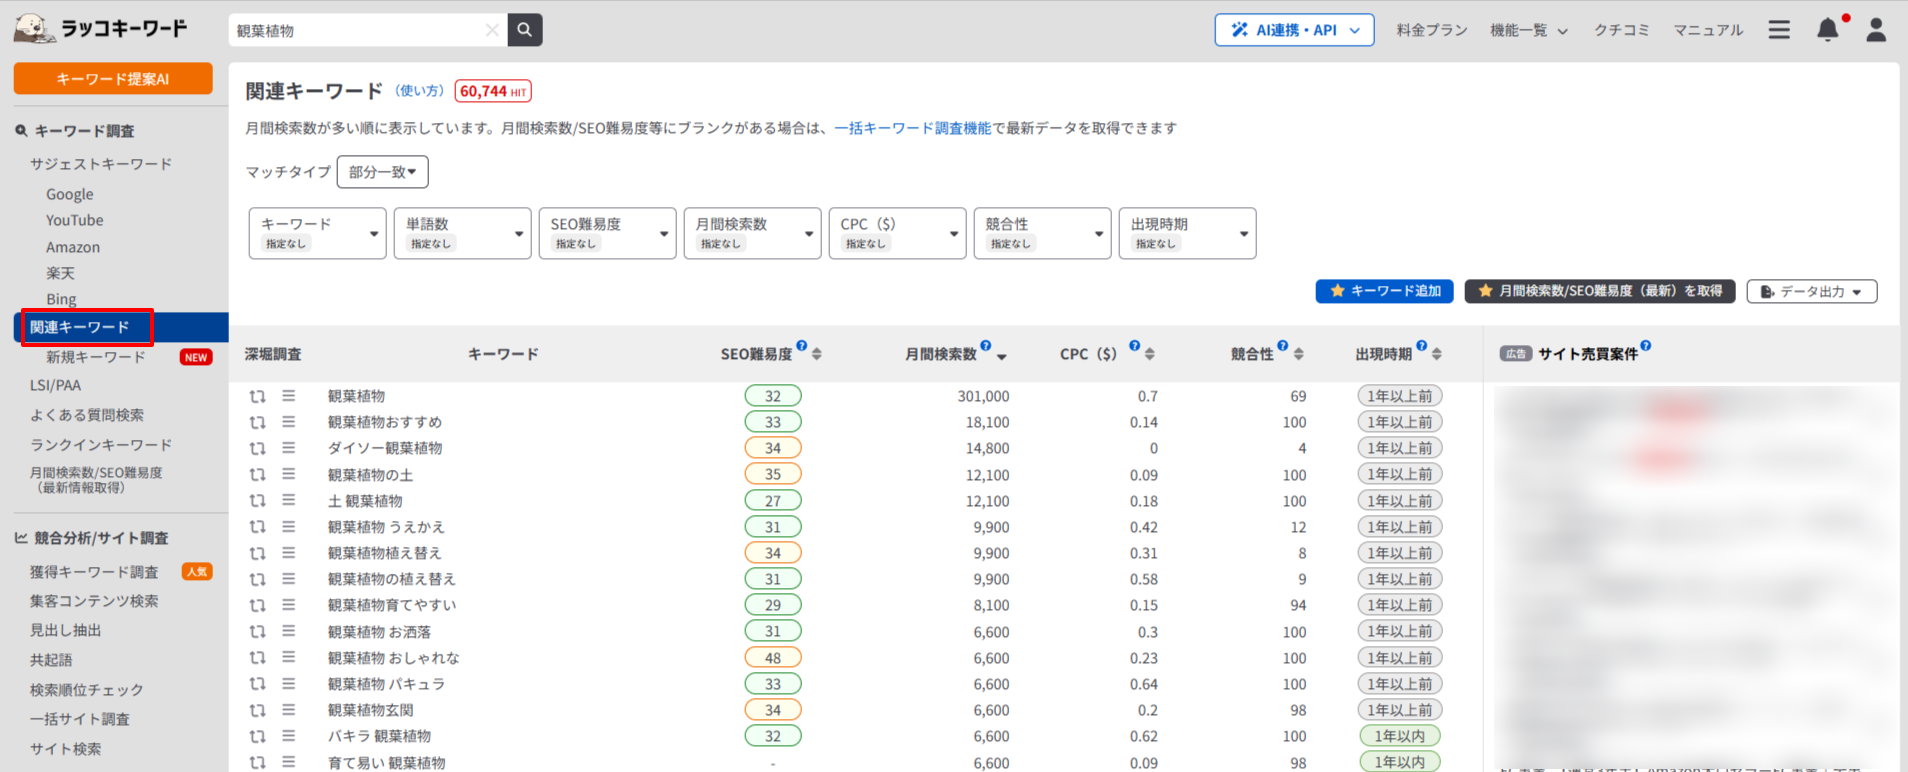Open the 出現時期 filter dropdown
1908x772 pixels.
1188,233
